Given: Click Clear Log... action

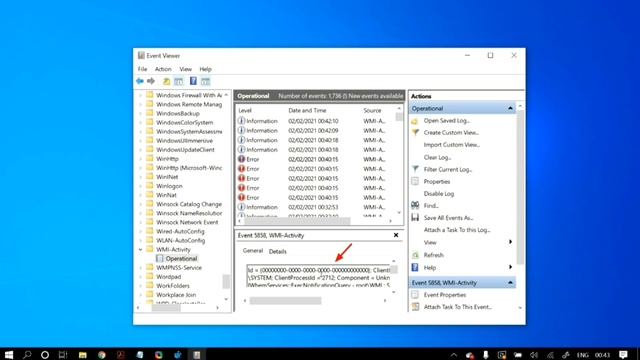Looking at the screenshot, I should 437,157.
